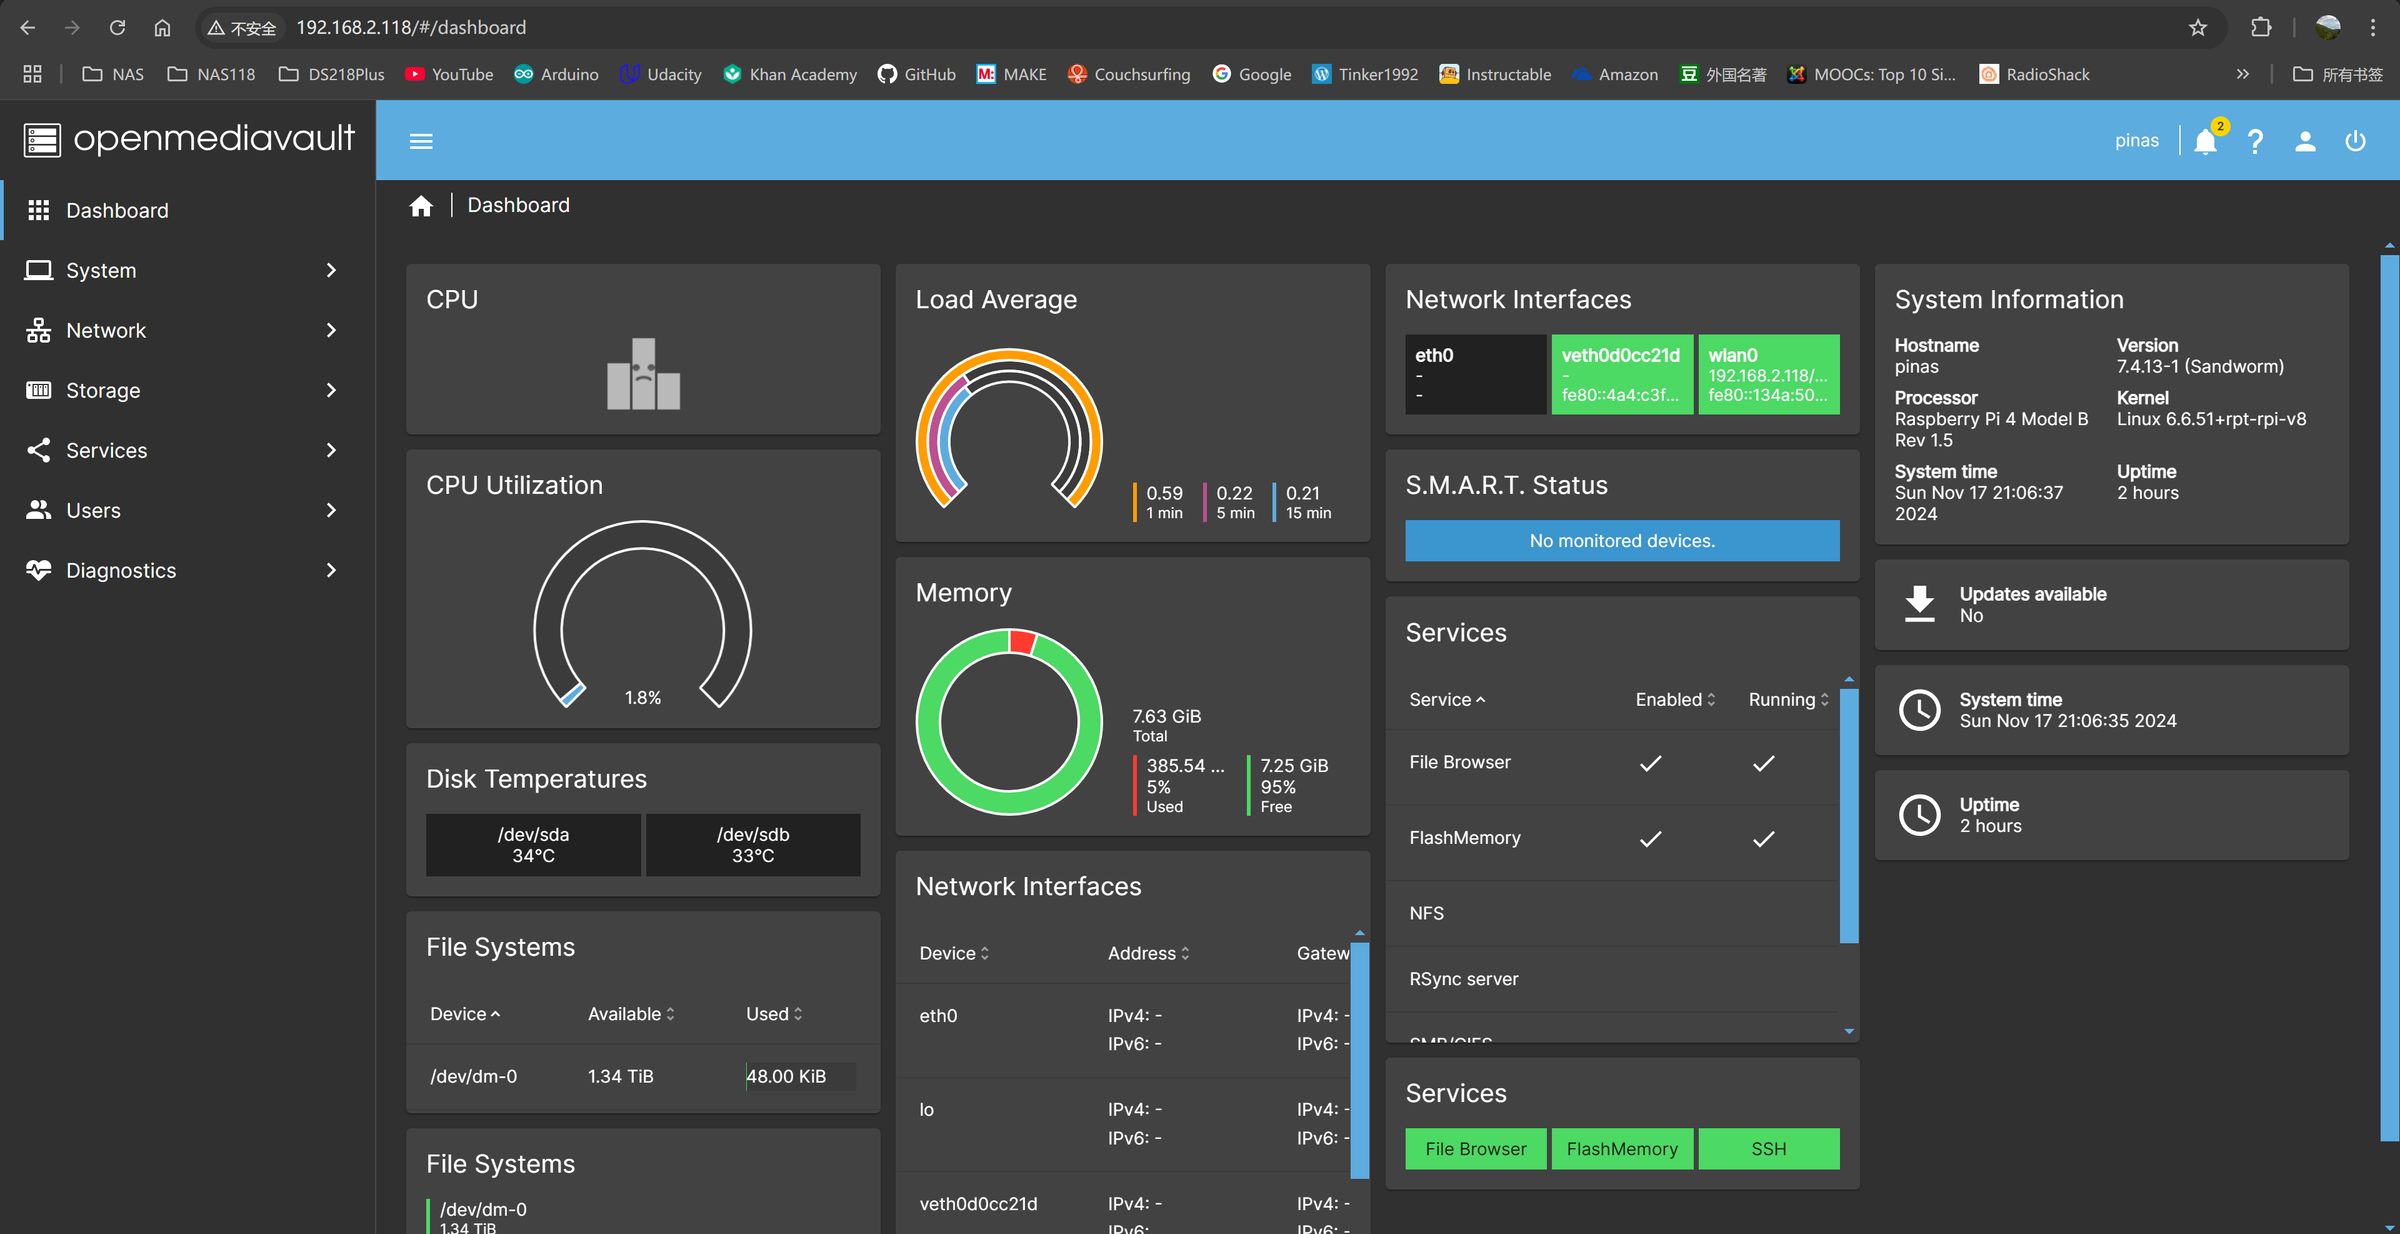Click the power icon in header
The image size is (2400, 1234).
[2355, 141]
